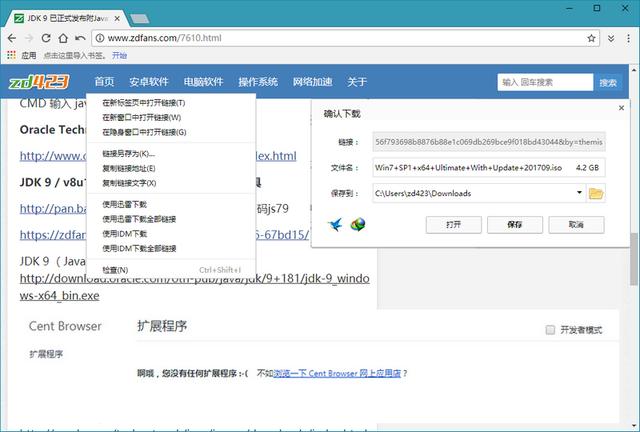Viewport: 640px width, 432px height.
Task: Open the Cent Browser web store link
Action: coord(337,373)
